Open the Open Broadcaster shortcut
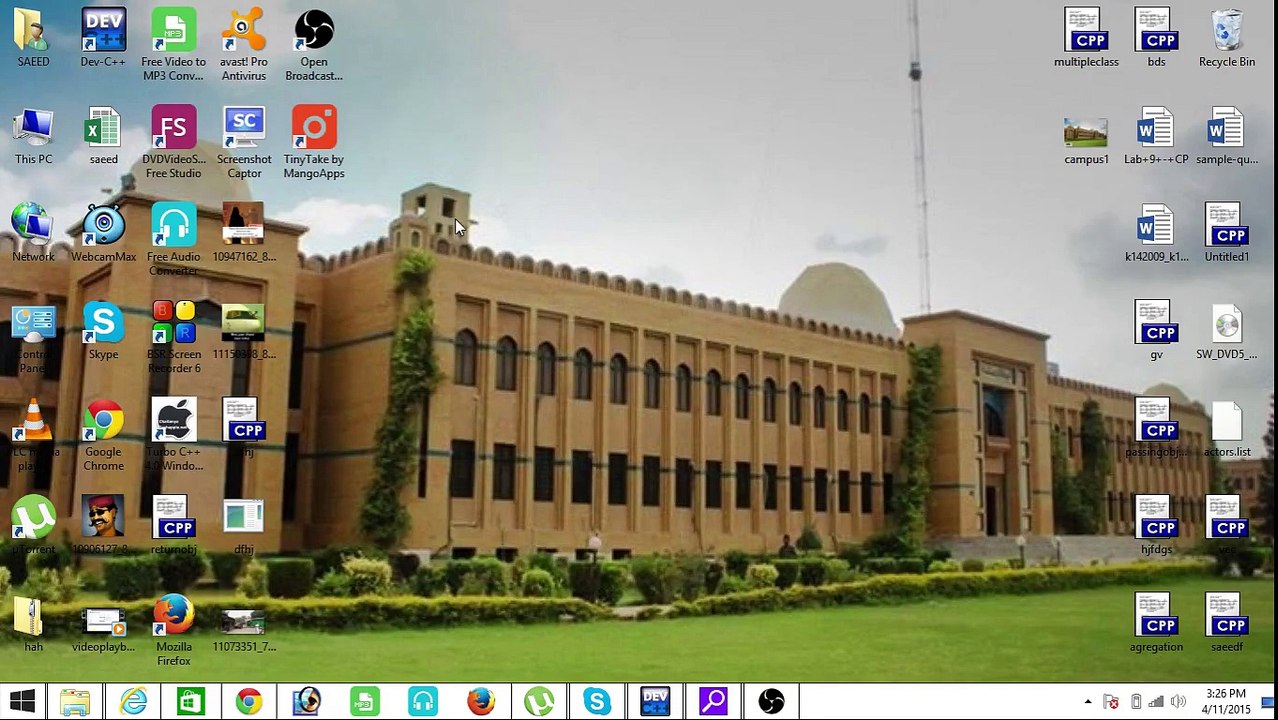 point(314,45)
